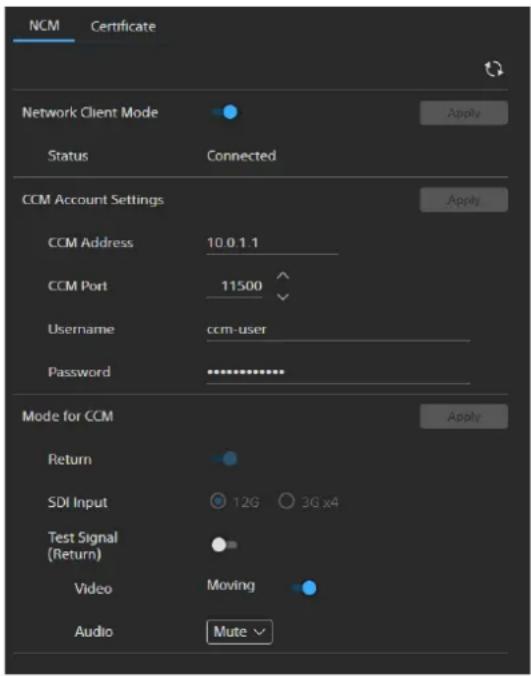Toggle the Return switch
This screenshot has width=531, height=676.
224,459
